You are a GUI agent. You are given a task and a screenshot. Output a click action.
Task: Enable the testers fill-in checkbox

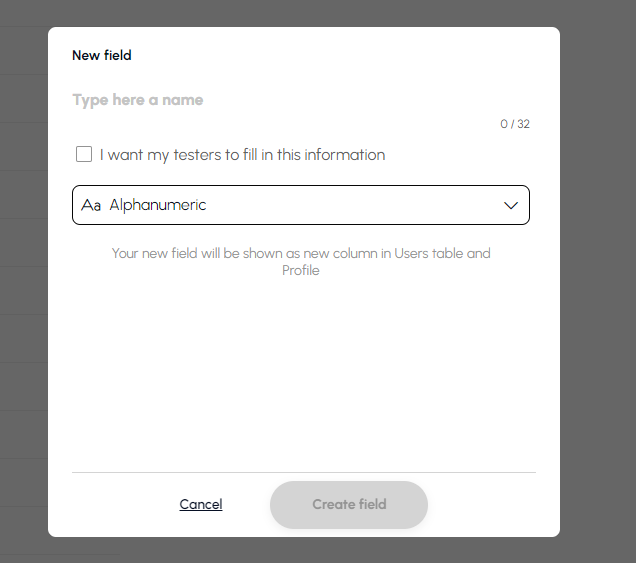pyautogui.click(x=84, y=155)
